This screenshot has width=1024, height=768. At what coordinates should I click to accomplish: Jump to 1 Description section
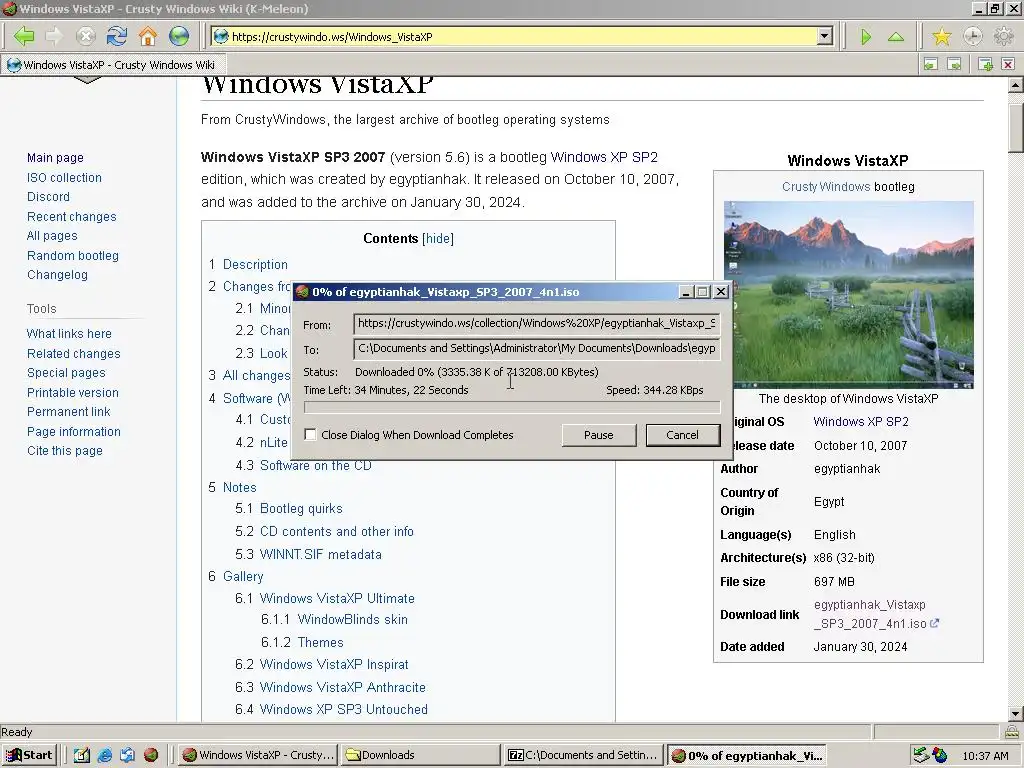point(255,264)
